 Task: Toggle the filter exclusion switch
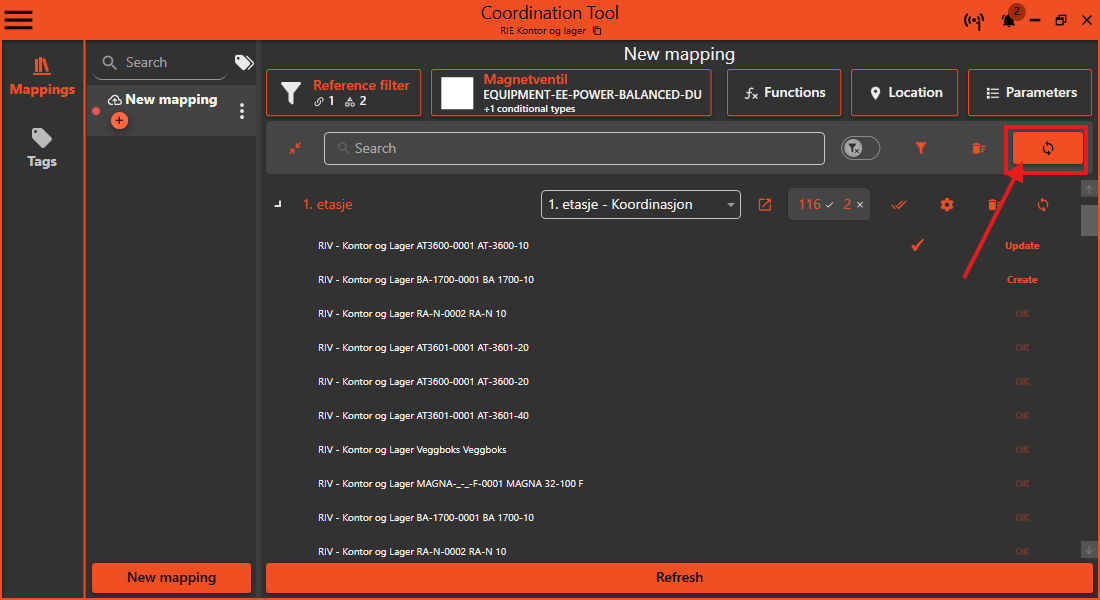[859, 147]
